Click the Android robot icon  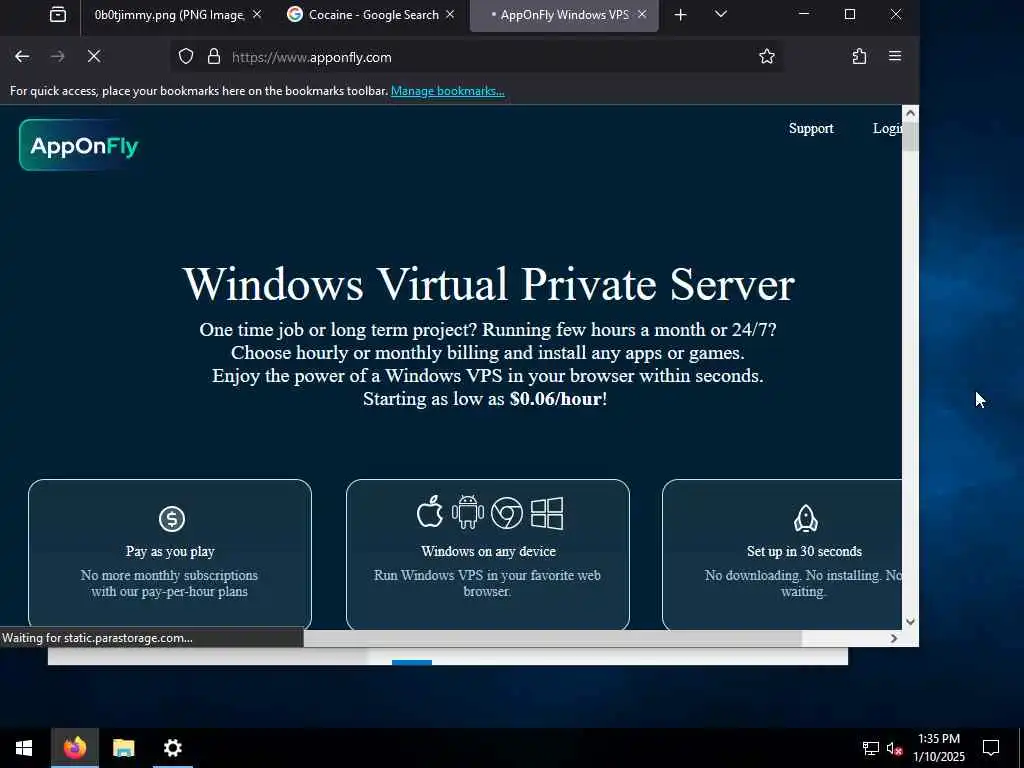(468, 511)
